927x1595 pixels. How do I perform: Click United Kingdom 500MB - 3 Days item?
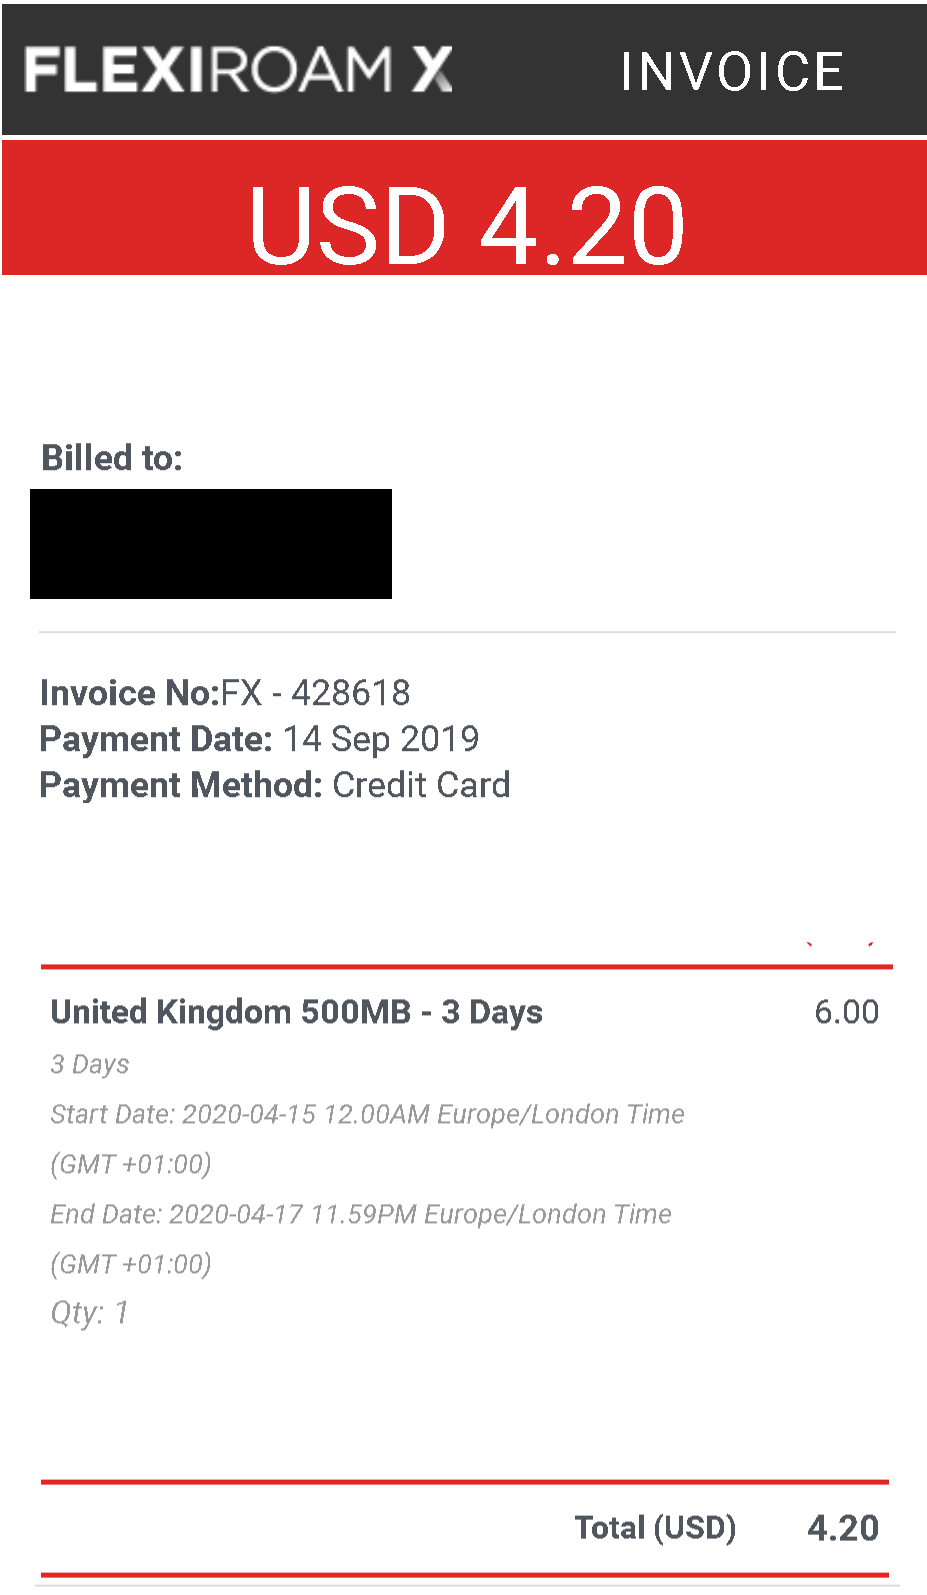pos(296,1012)
